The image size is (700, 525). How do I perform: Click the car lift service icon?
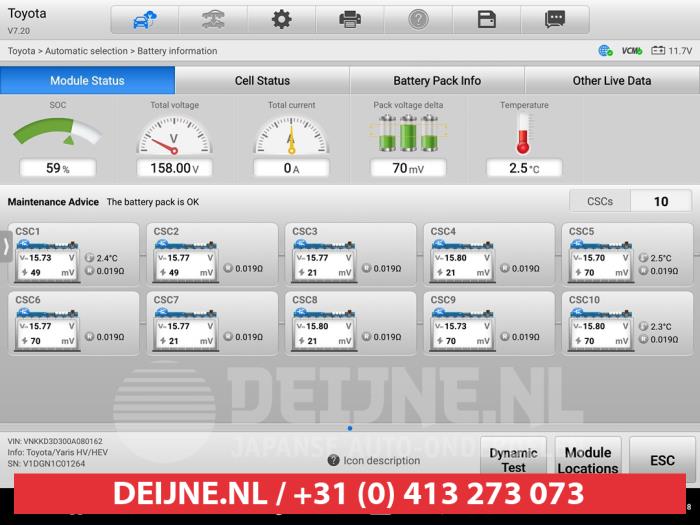point(213,19)
